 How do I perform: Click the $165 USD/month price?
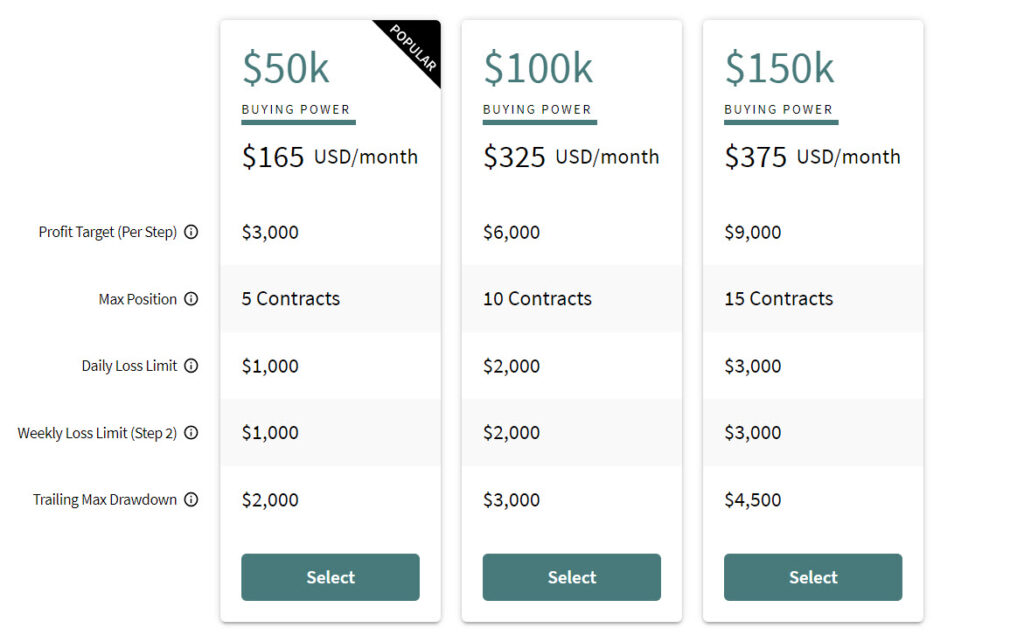(x=330, y=157)
